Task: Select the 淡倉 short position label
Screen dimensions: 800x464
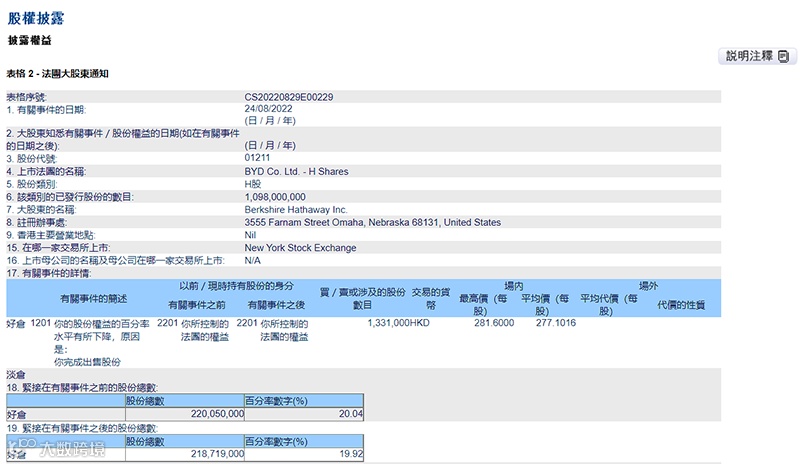Action: pos(16,375)
